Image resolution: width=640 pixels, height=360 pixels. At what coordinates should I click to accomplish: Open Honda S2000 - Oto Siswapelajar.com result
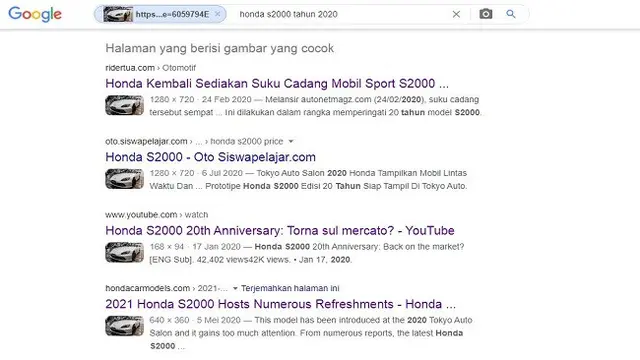[x=210, y=157]
